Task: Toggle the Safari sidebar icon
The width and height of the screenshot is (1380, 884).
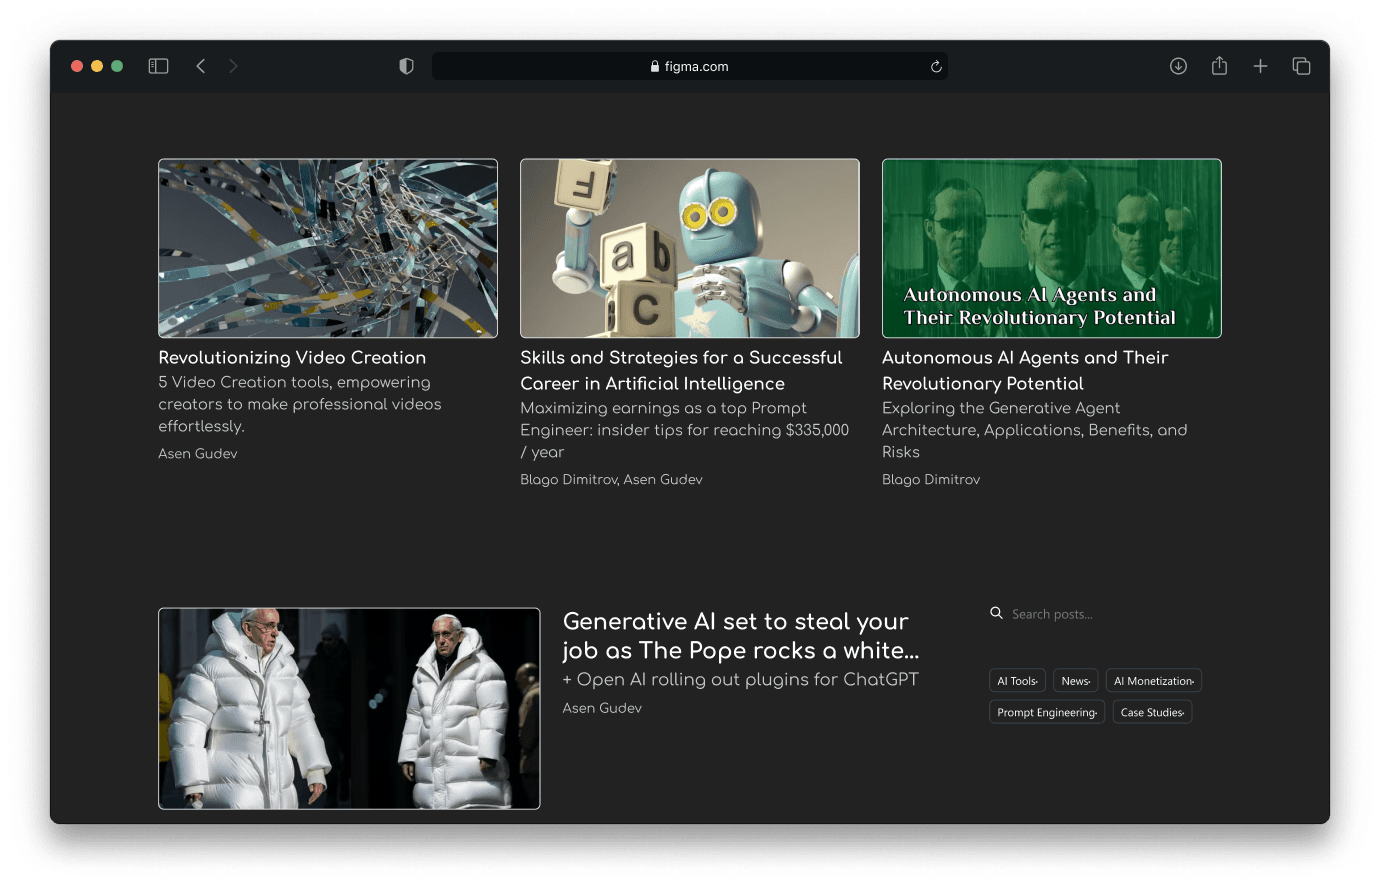Action: point(158,66)
